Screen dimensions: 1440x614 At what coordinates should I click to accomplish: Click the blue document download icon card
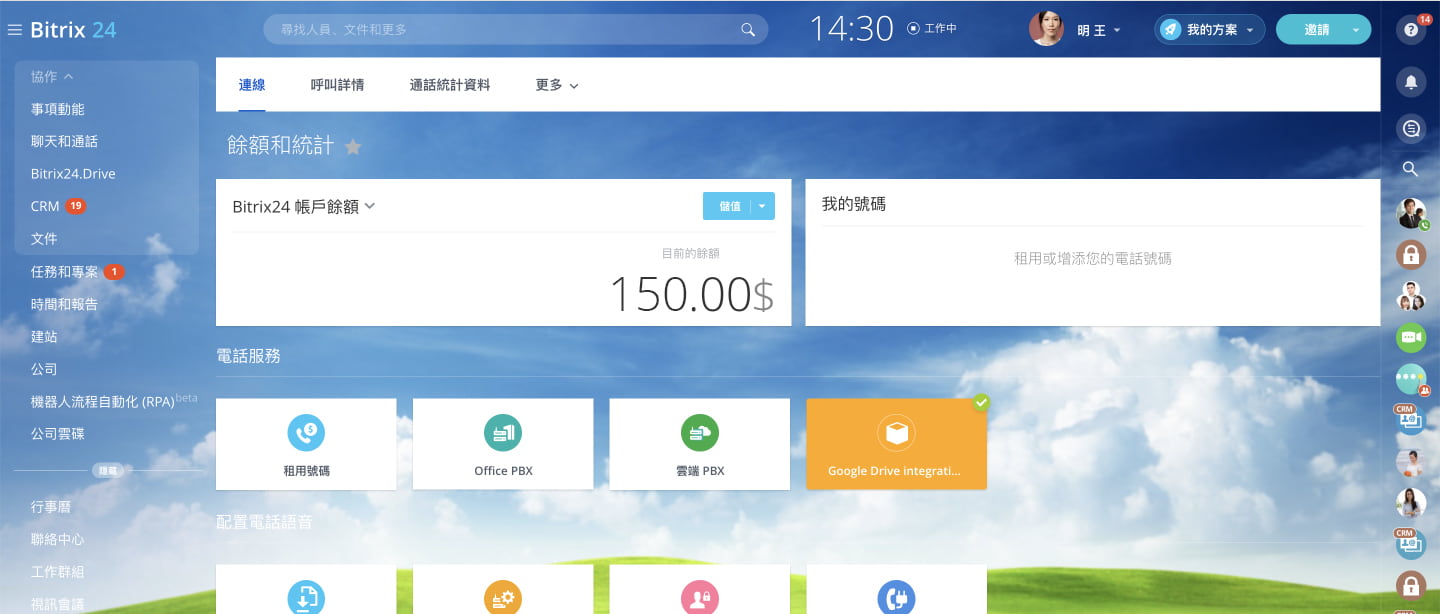[x=306, y=598]
